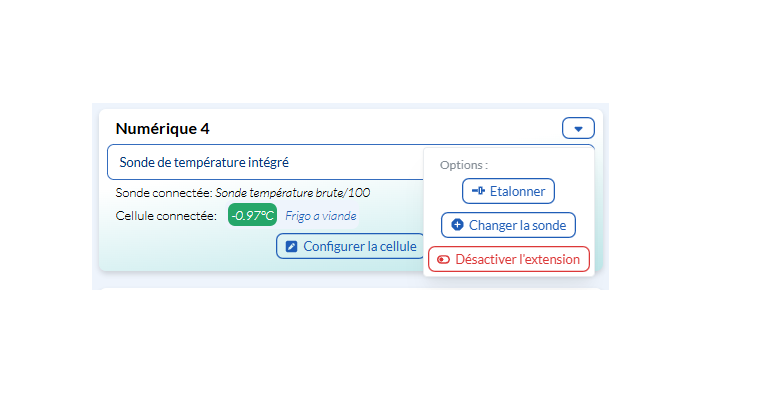Screen dimensions: 766x419
Task: Click the green -0.97°C temperature badge
Action: 252,215
